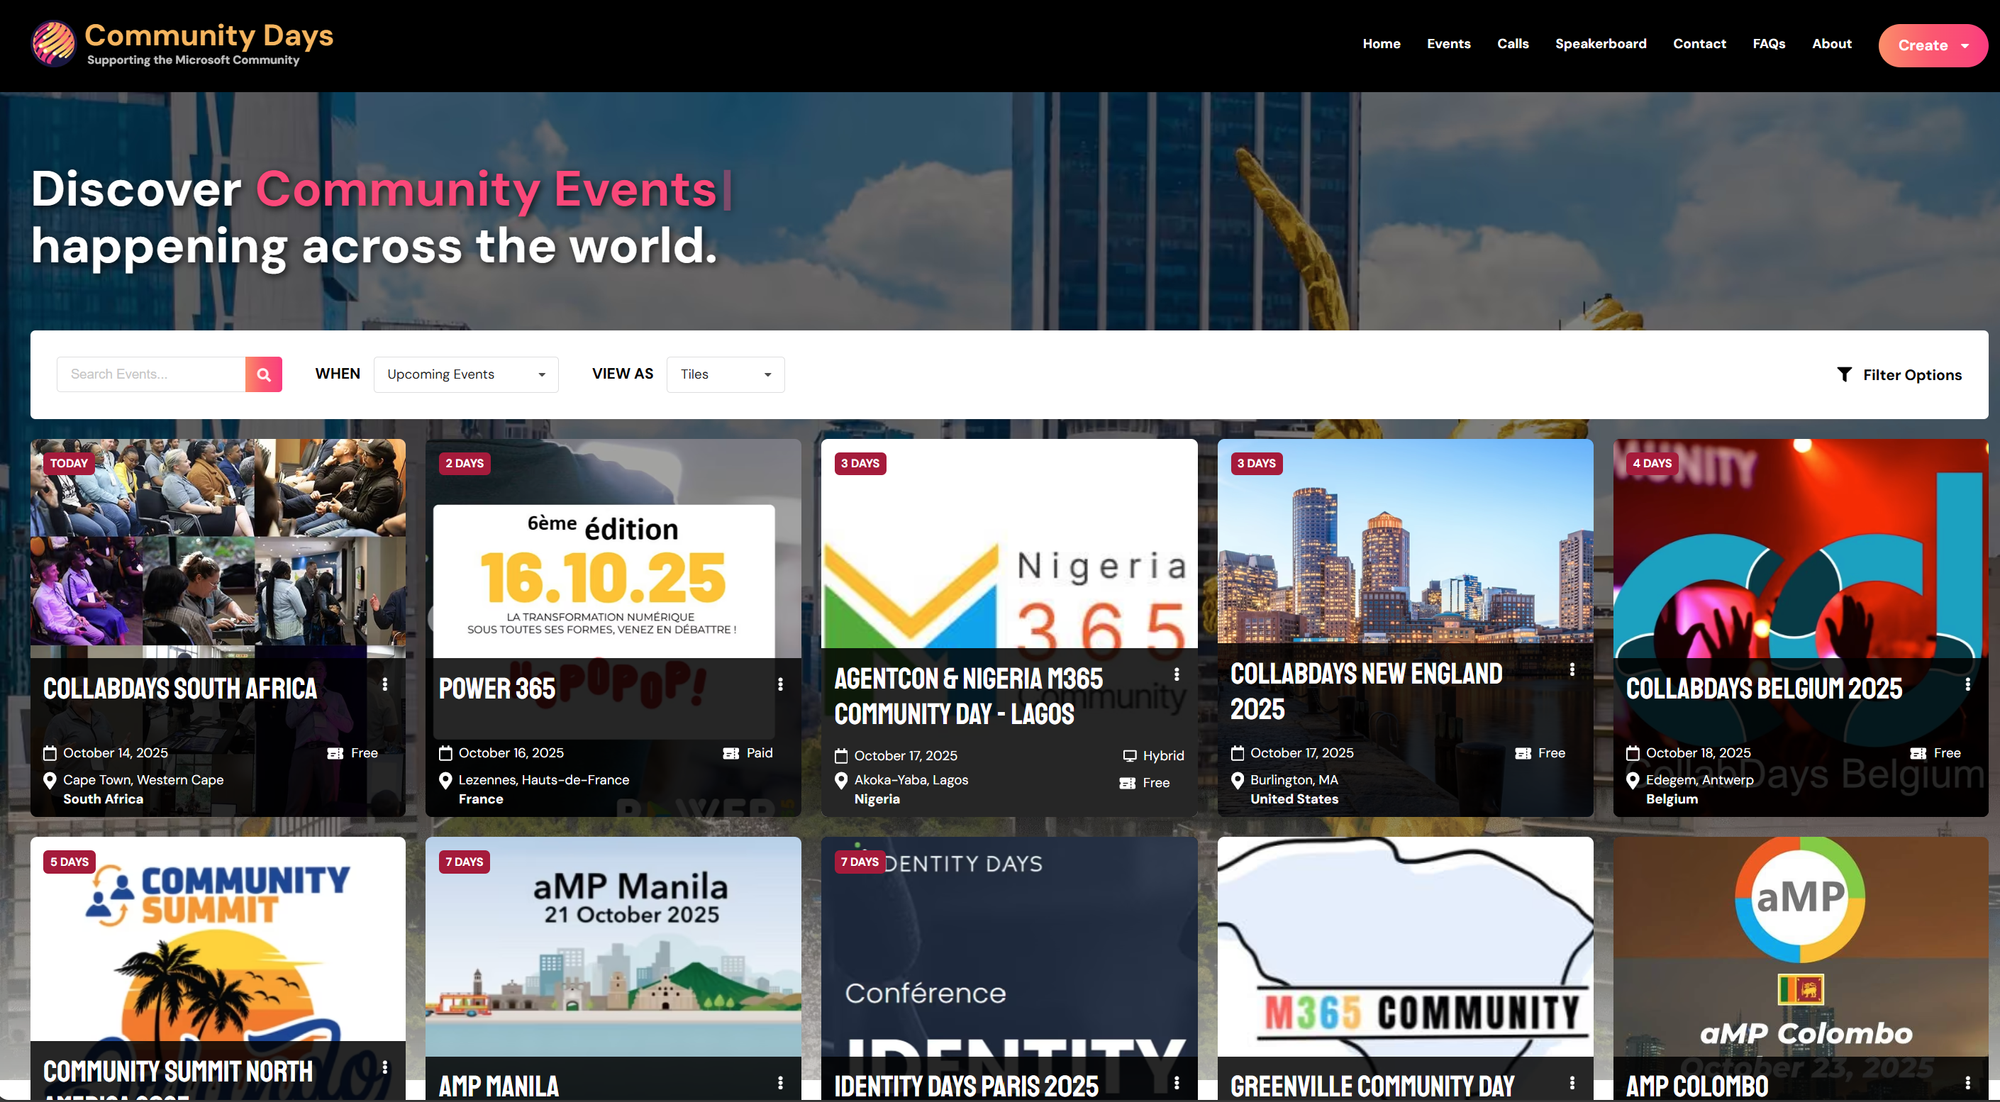2000x1102 pixels.
Task: Expand the Upcoming Events dropdown
Action: point(466,374)
